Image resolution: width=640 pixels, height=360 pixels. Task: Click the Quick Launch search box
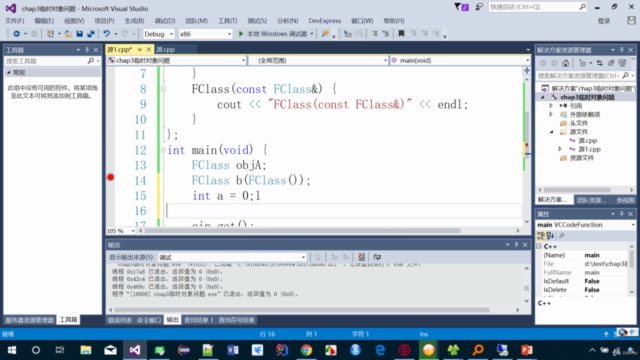538,7
